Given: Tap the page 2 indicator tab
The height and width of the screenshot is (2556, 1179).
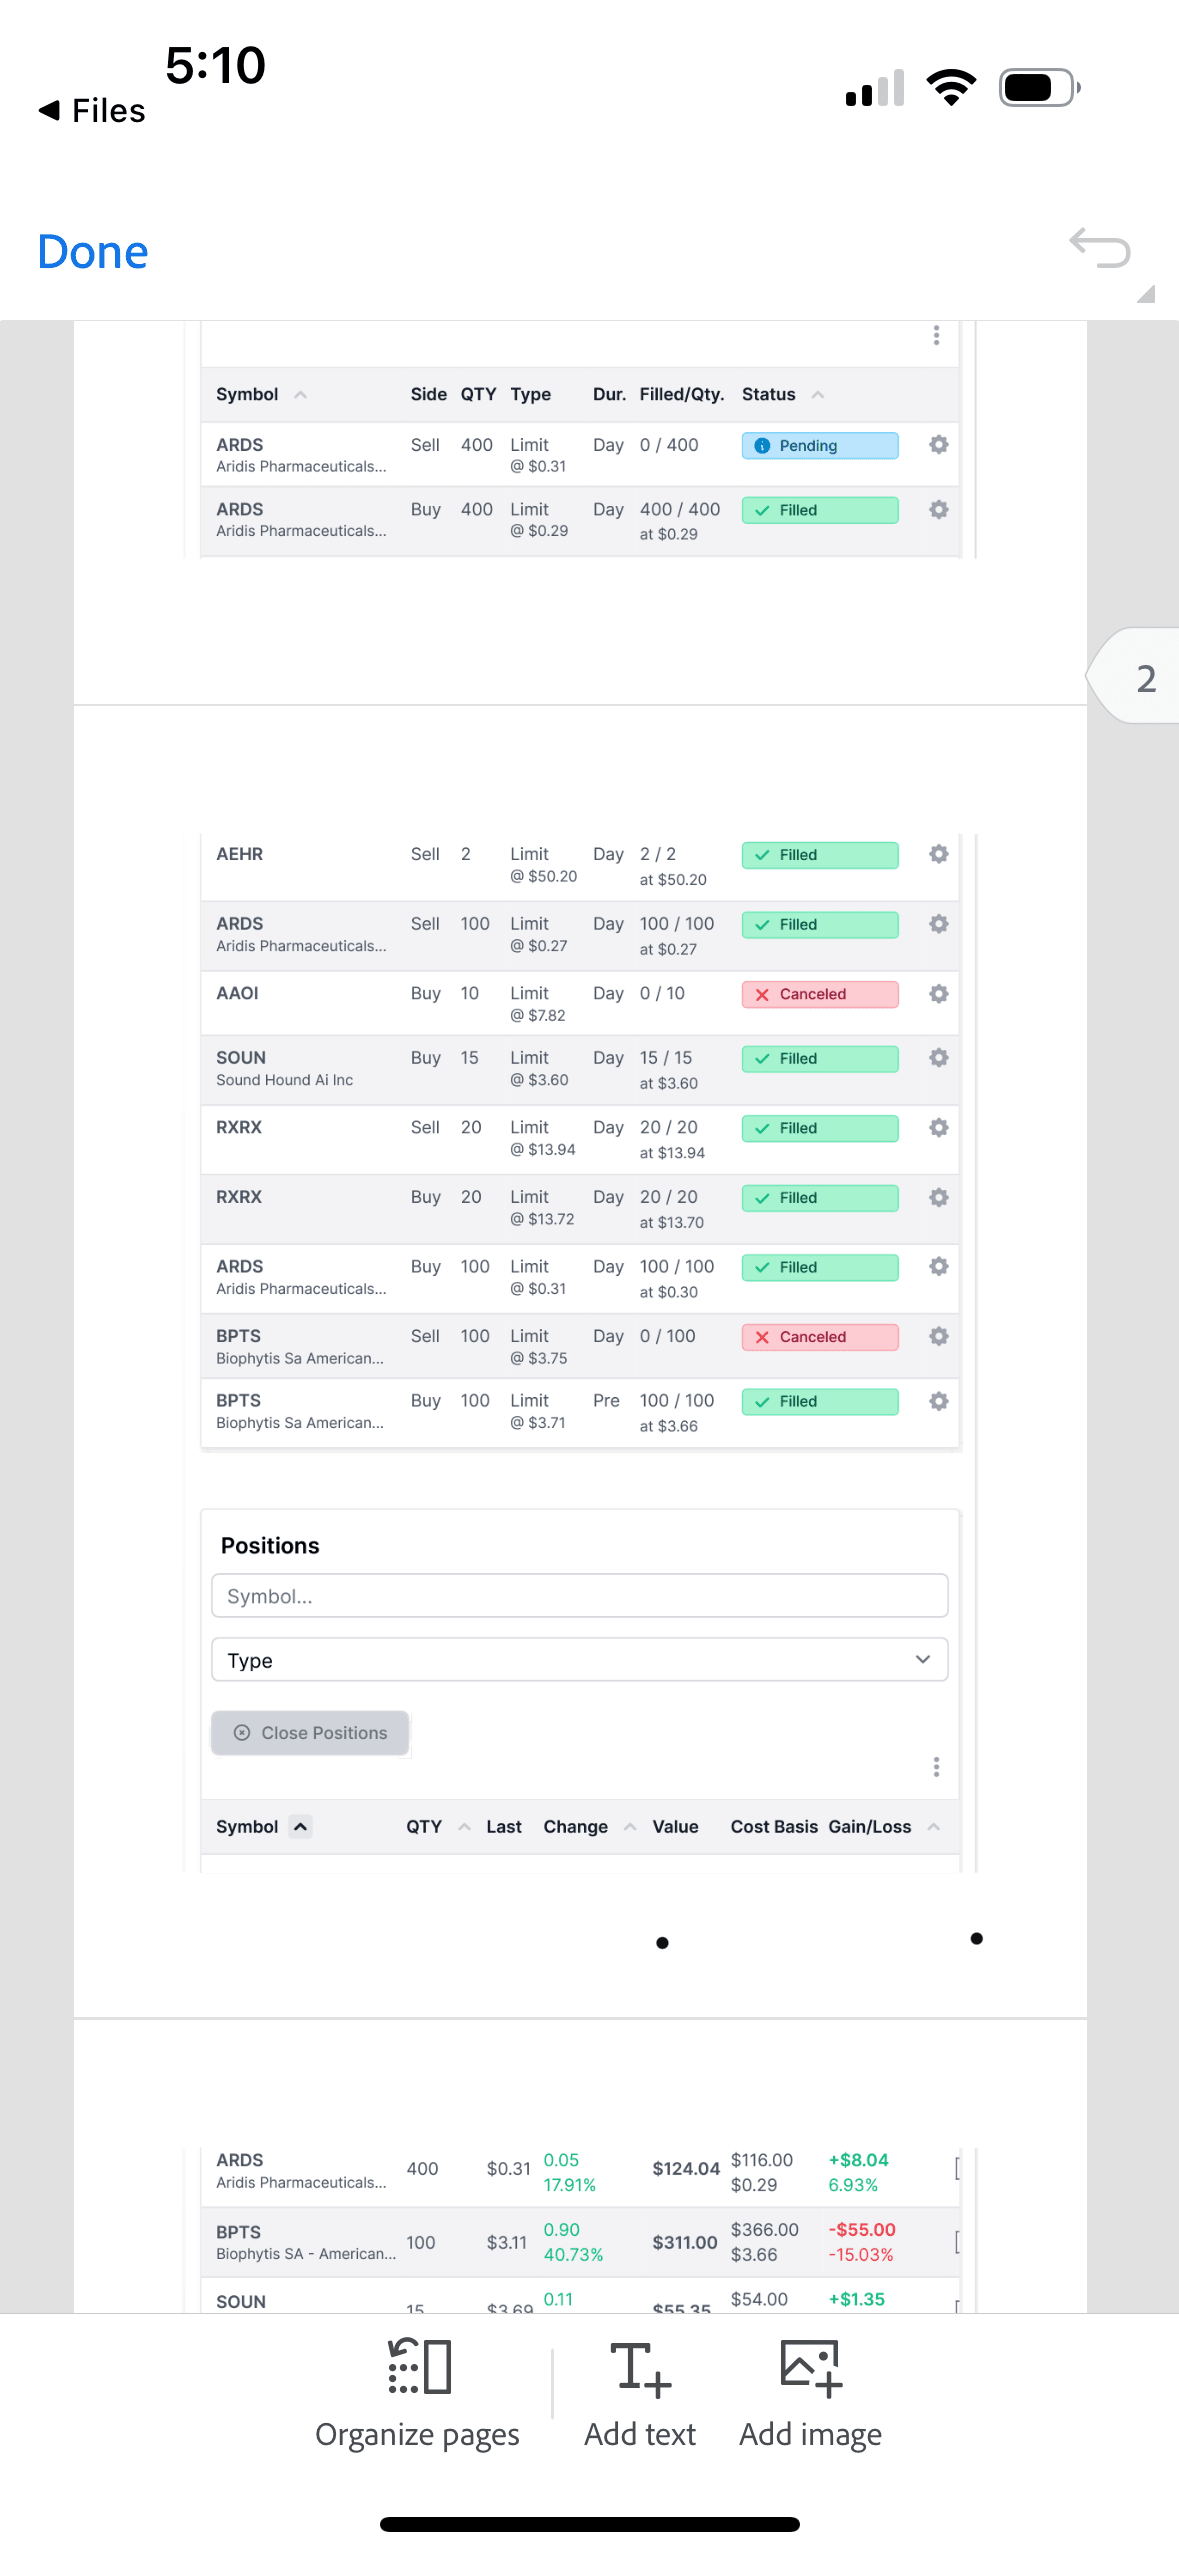Looking at the screenshot, I should (x=1144, y=678).
